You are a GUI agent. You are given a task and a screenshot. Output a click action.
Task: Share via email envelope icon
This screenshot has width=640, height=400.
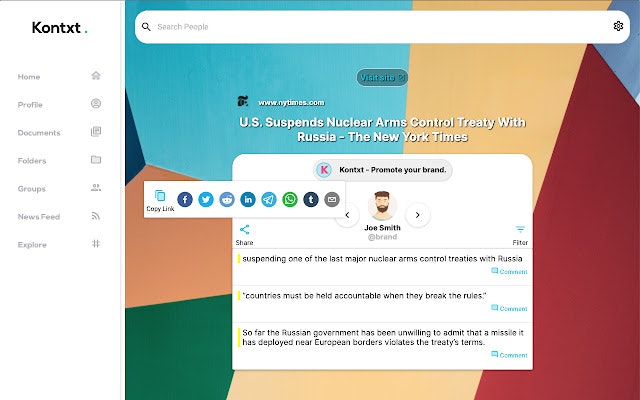click(332, 200)
